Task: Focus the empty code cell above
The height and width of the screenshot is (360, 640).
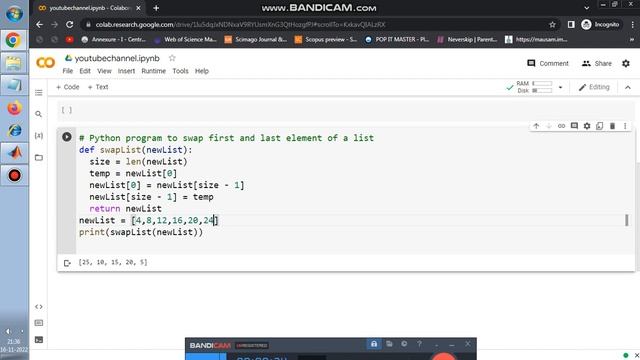Action: tap(351, 110)
